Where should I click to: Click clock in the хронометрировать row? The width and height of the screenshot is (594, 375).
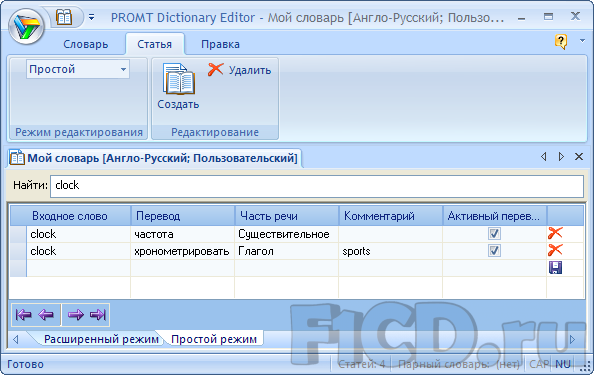click(78, 251)
